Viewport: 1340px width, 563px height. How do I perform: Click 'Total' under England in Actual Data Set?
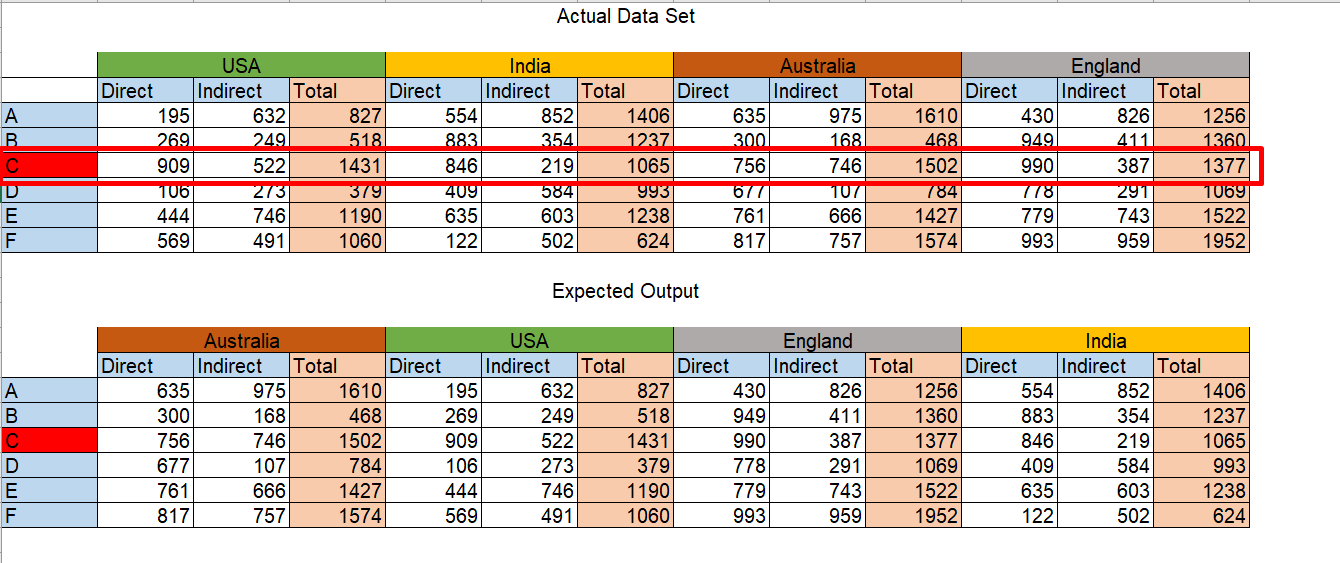[x=1201, y=90]
